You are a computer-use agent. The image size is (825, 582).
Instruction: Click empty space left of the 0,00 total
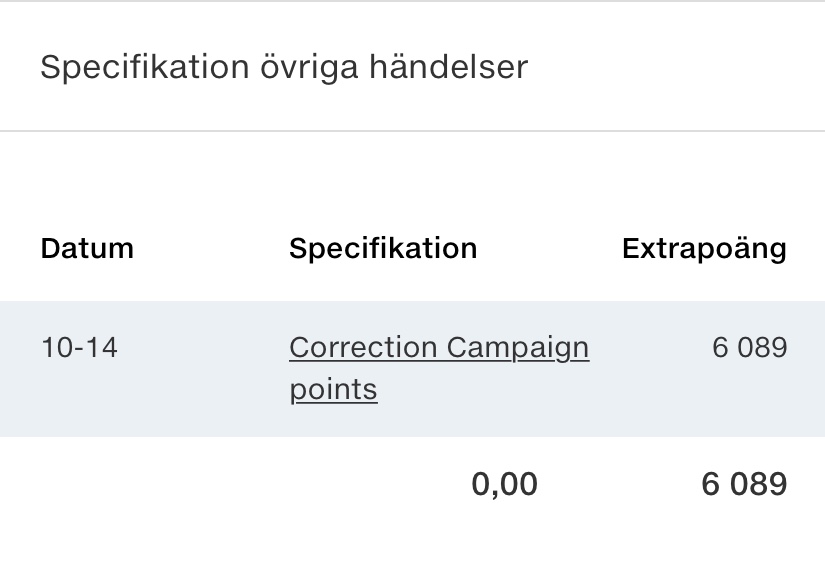click(200, 485)
